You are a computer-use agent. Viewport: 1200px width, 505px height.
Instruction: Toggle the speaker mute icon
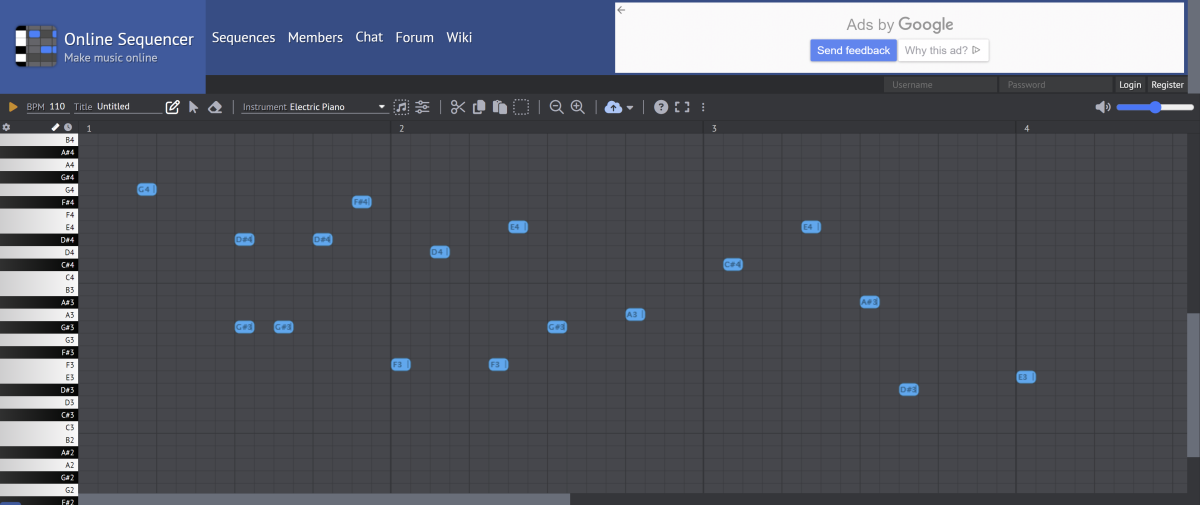(1103, 107)
